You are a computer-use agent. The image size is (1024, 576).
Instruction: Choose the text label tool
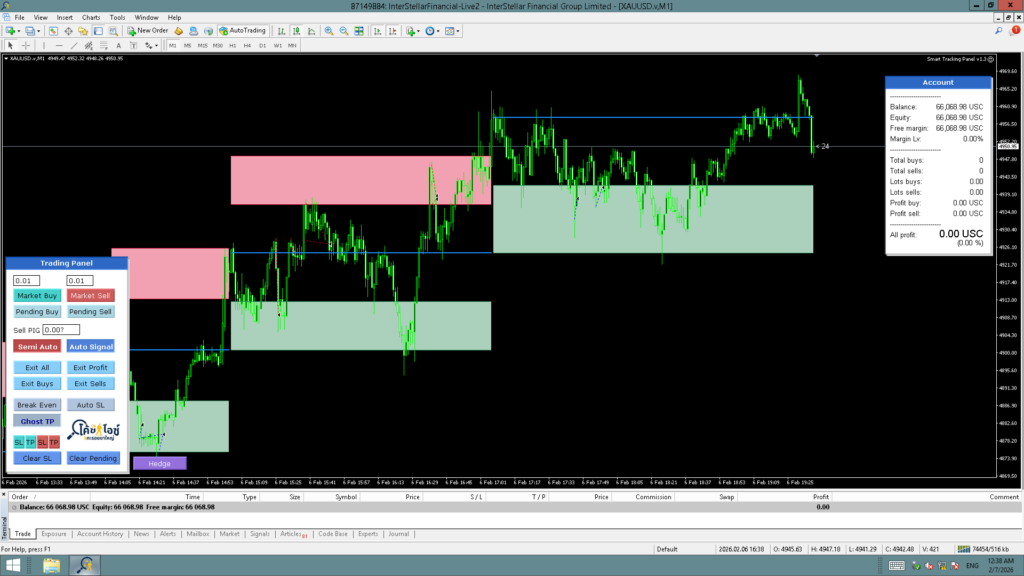119,45
